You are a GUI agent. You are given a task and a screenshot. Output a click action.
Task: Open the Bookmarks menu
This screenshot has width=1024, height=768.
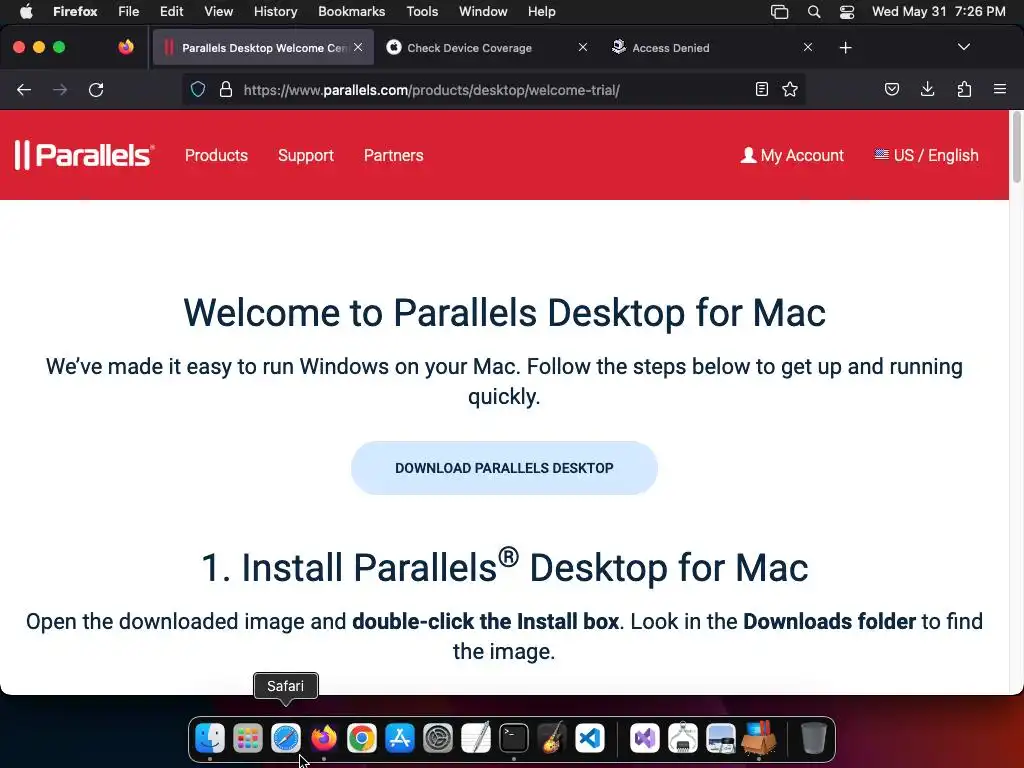pos(351,12)
